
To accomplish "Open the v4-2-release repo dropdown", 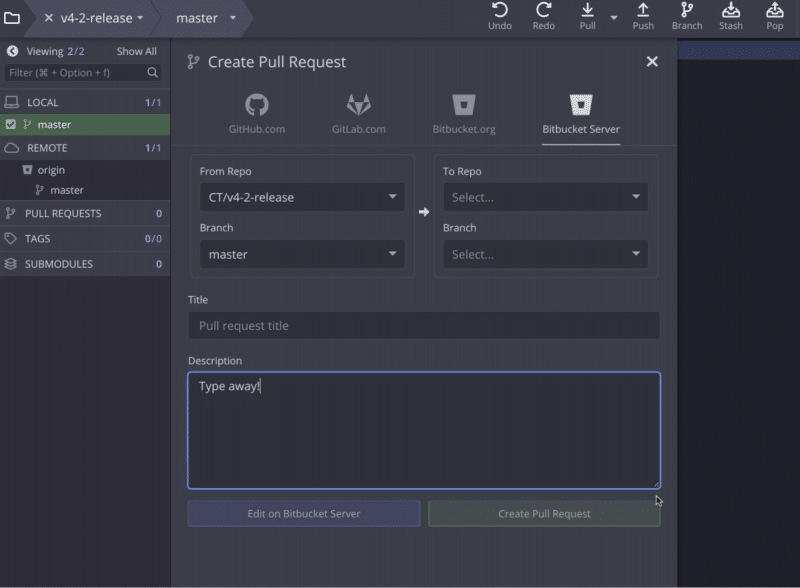I will click(140, 18).
